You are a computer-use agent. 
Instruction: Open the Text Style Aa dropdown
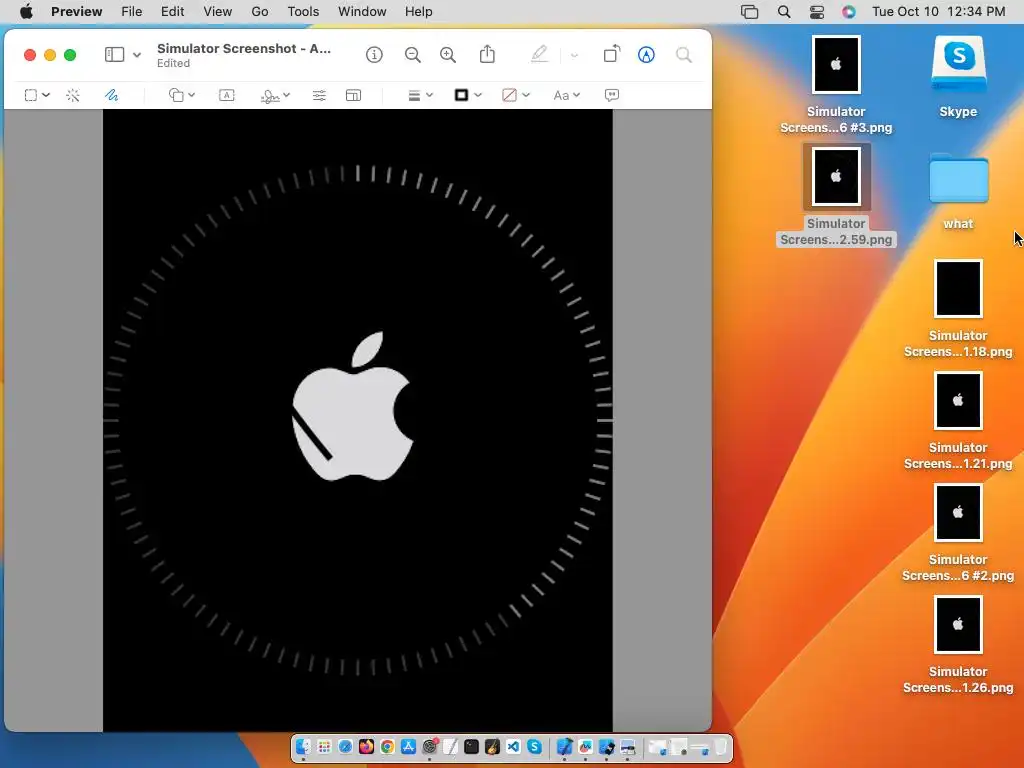tap(566, 95)
